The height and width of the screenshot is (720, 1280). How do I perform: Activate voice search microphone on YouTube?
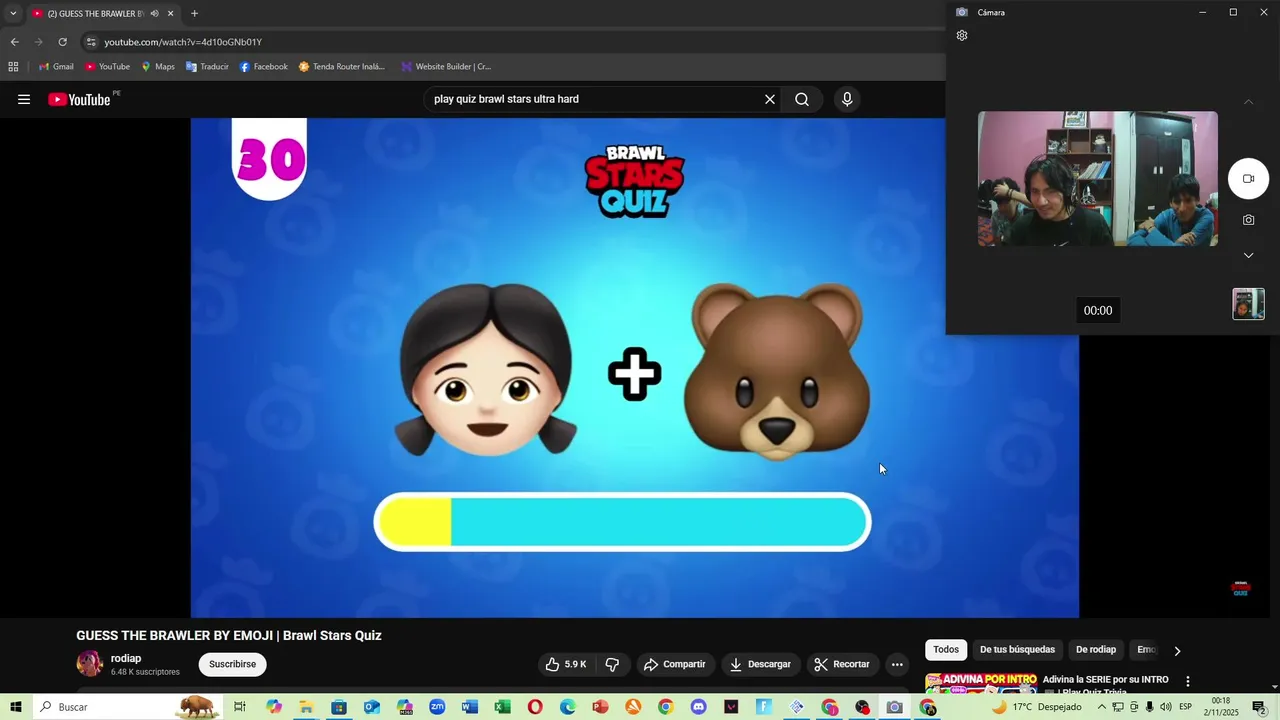point(847,99)
